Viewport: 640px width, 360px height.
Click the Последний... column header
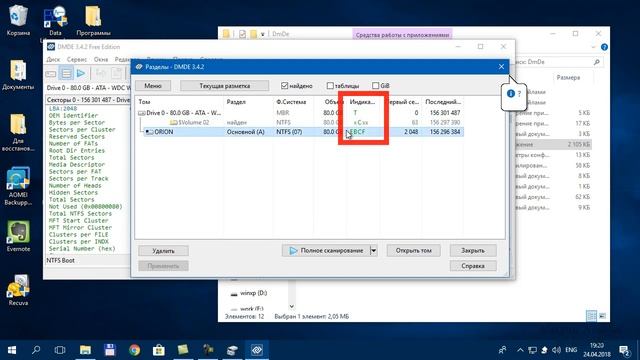coord(443,102)
